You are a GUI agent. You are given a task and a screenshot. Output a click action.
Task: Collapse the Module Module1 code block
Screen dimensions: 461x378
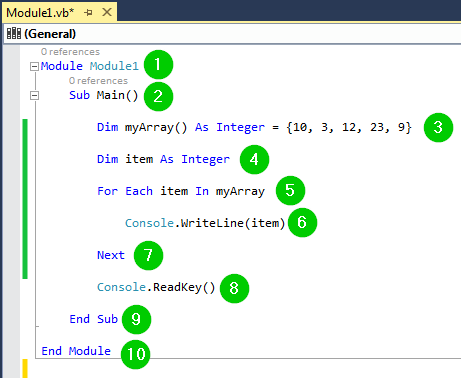click(34, 67)
